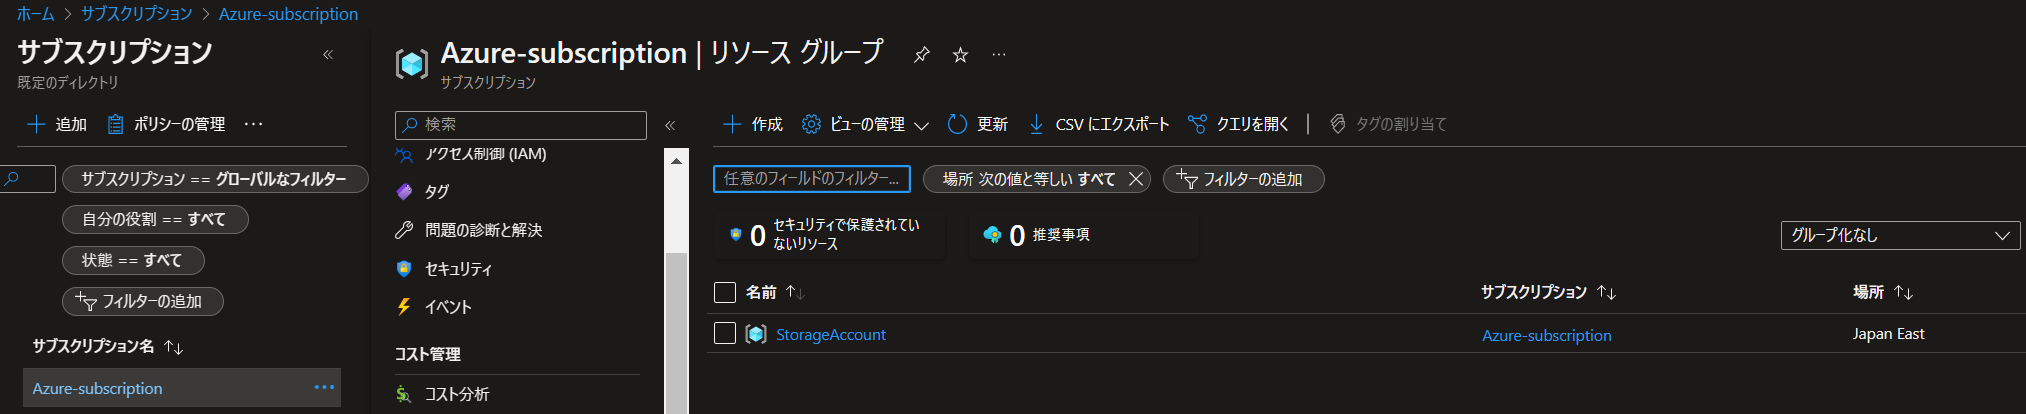Click 更新 to refresh the list
Viewport: 2026px width, 414px height.
pos(978,124)
